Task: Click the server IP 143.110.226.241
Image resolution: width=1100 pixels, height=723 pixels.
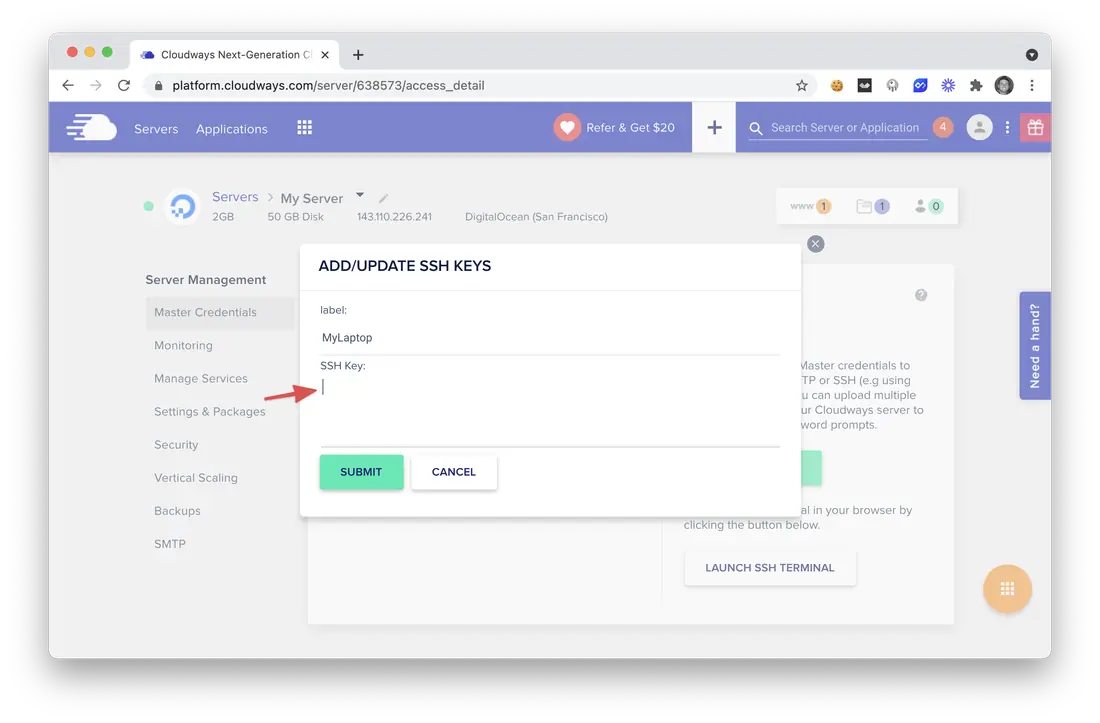Action: [x=394, y=217]
